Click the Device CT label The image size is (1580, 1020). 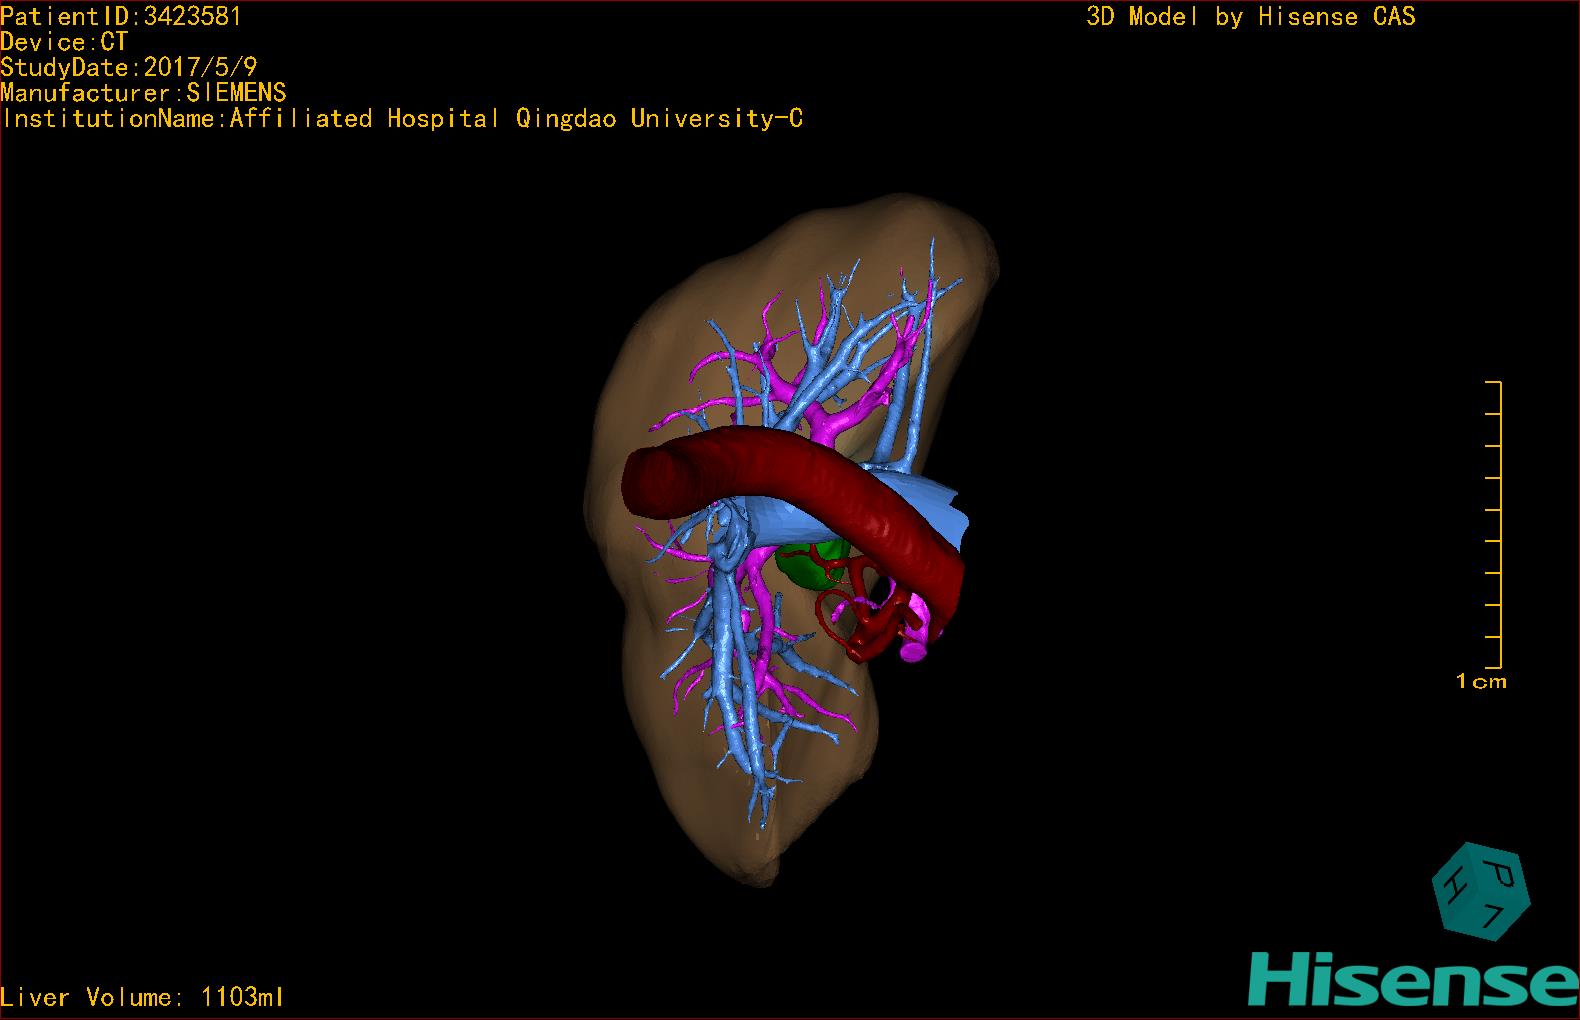pyautogui.click(x=64, y=42)
